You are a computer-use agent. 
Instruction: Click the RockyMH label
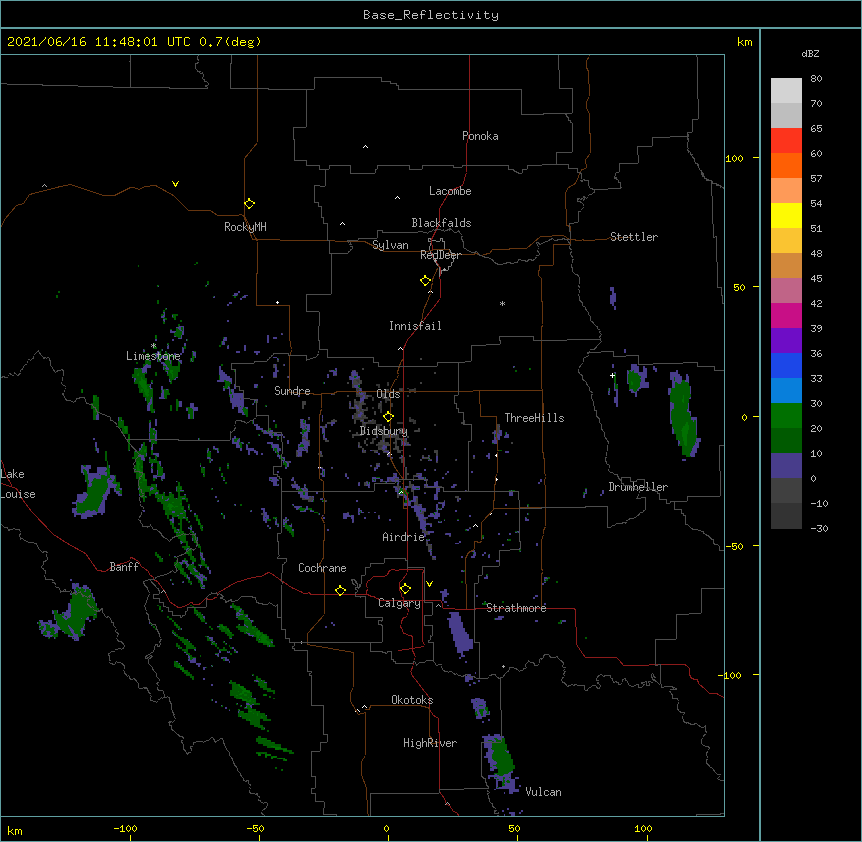click(x=245, y=227)
